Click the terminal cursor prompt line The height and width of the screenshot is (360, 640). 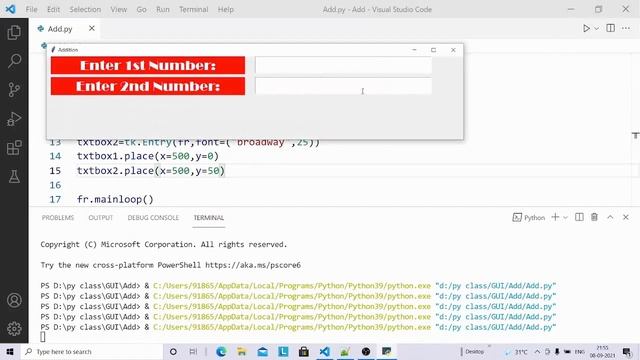coord(43,337)
